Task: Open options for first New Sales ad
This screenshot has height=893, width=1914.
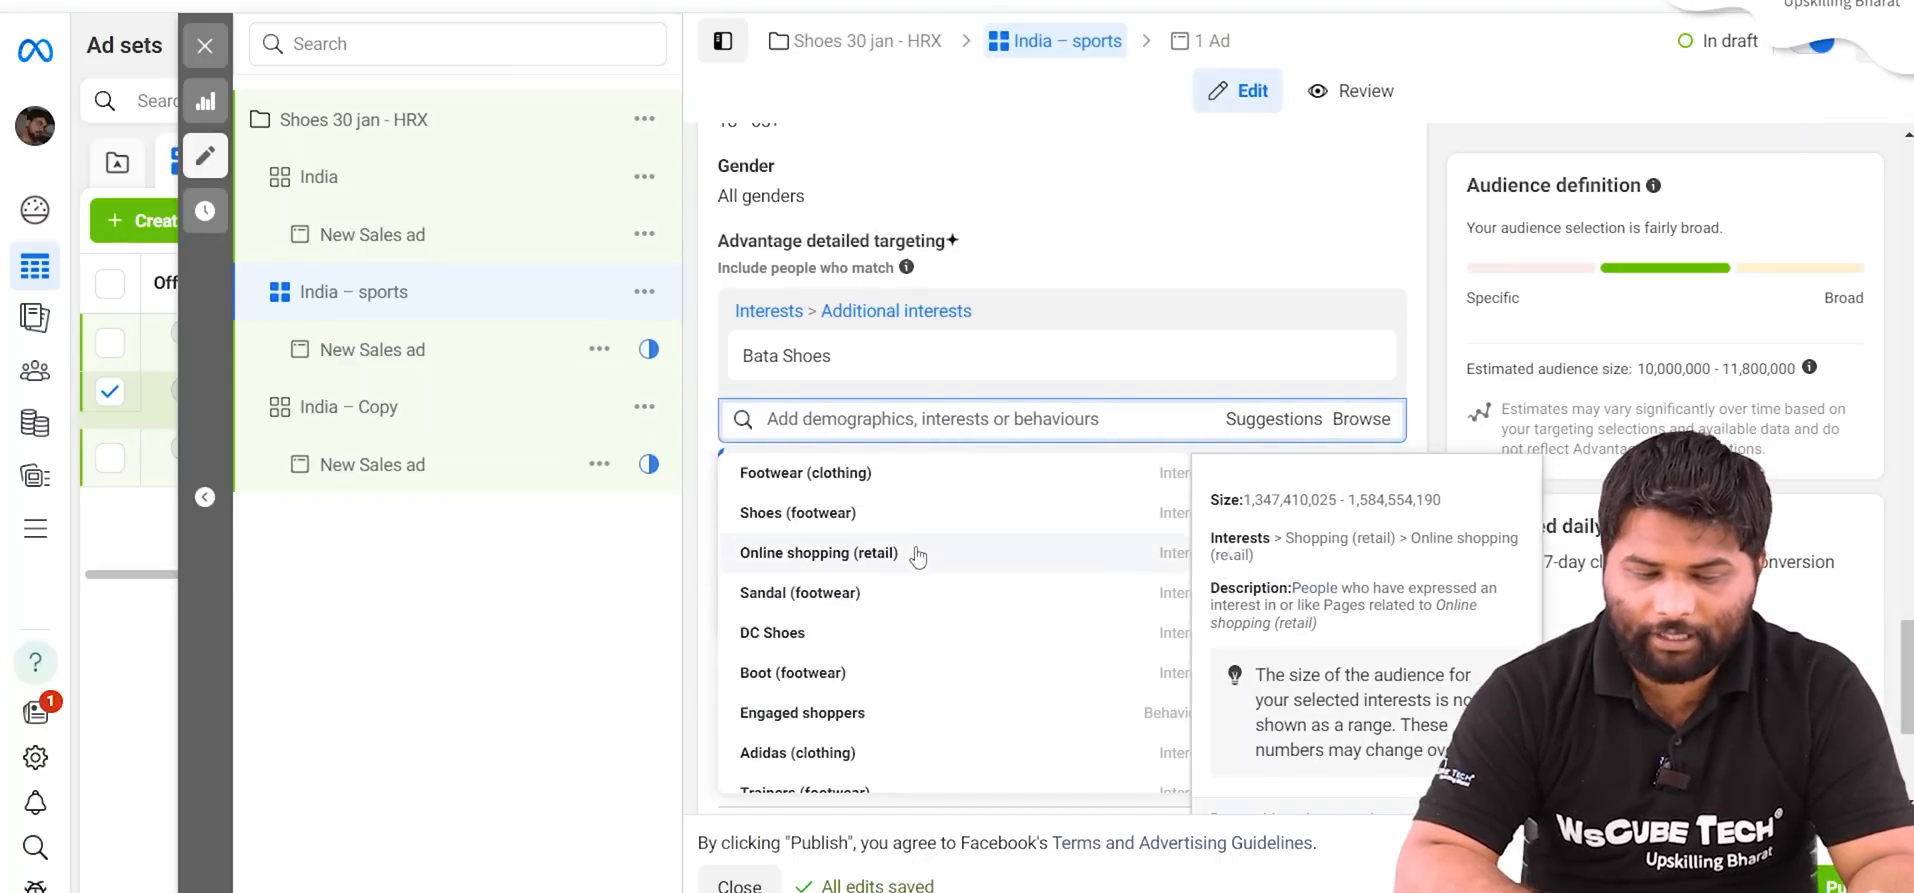Action: [645, 234]
